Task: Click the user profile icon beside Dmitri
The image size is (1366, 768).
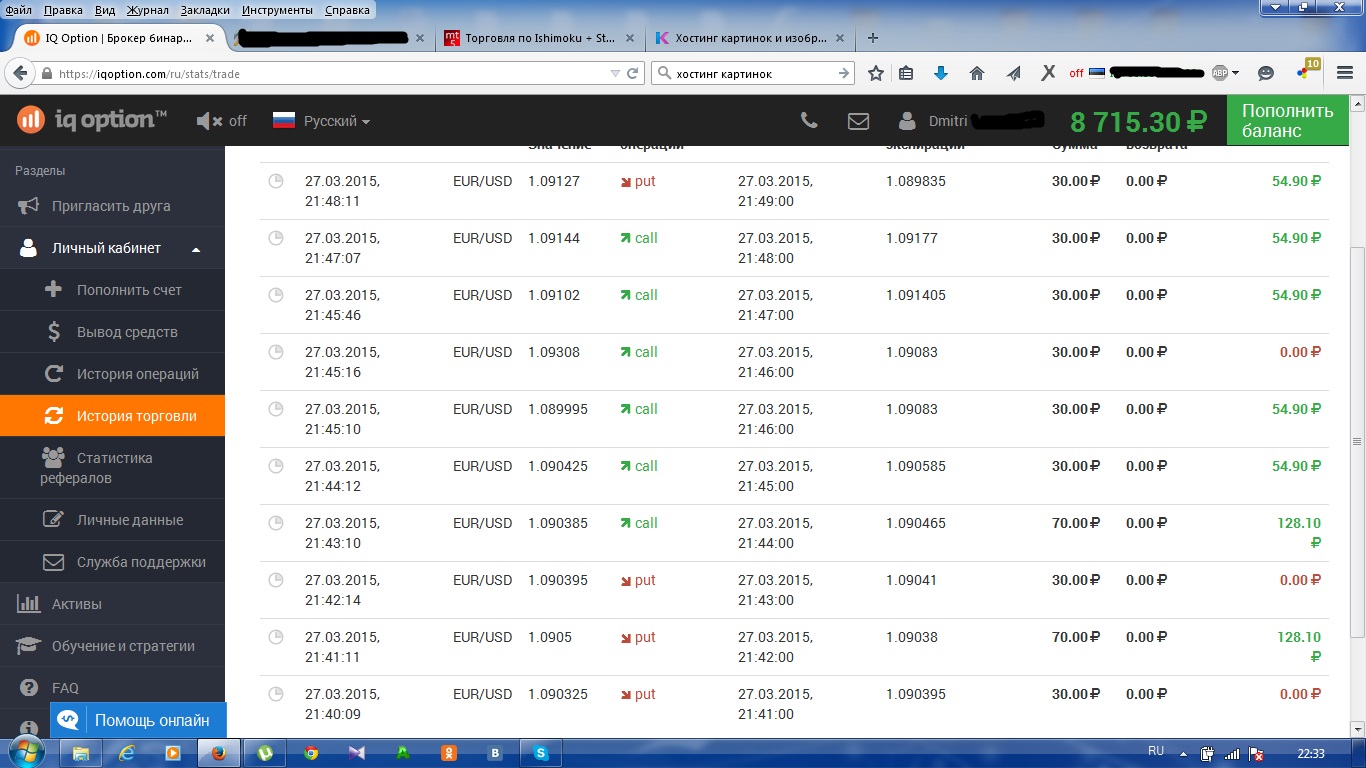Action: (x=907, y=121)
